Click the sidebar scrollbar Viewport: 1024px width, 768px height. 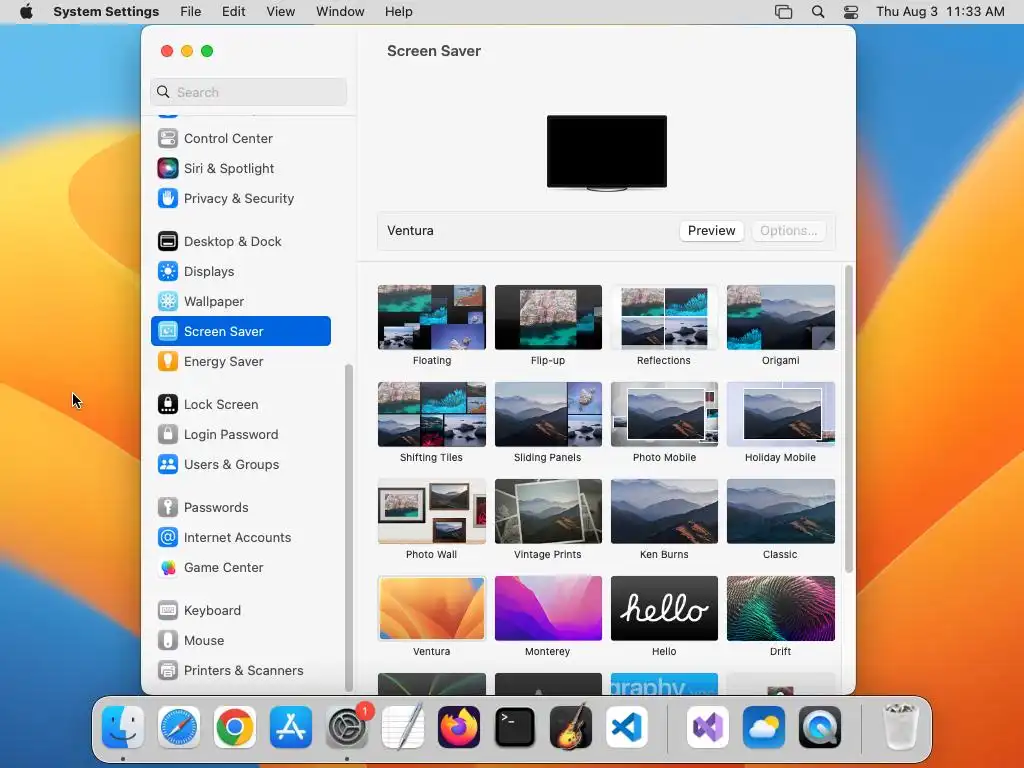348,528
